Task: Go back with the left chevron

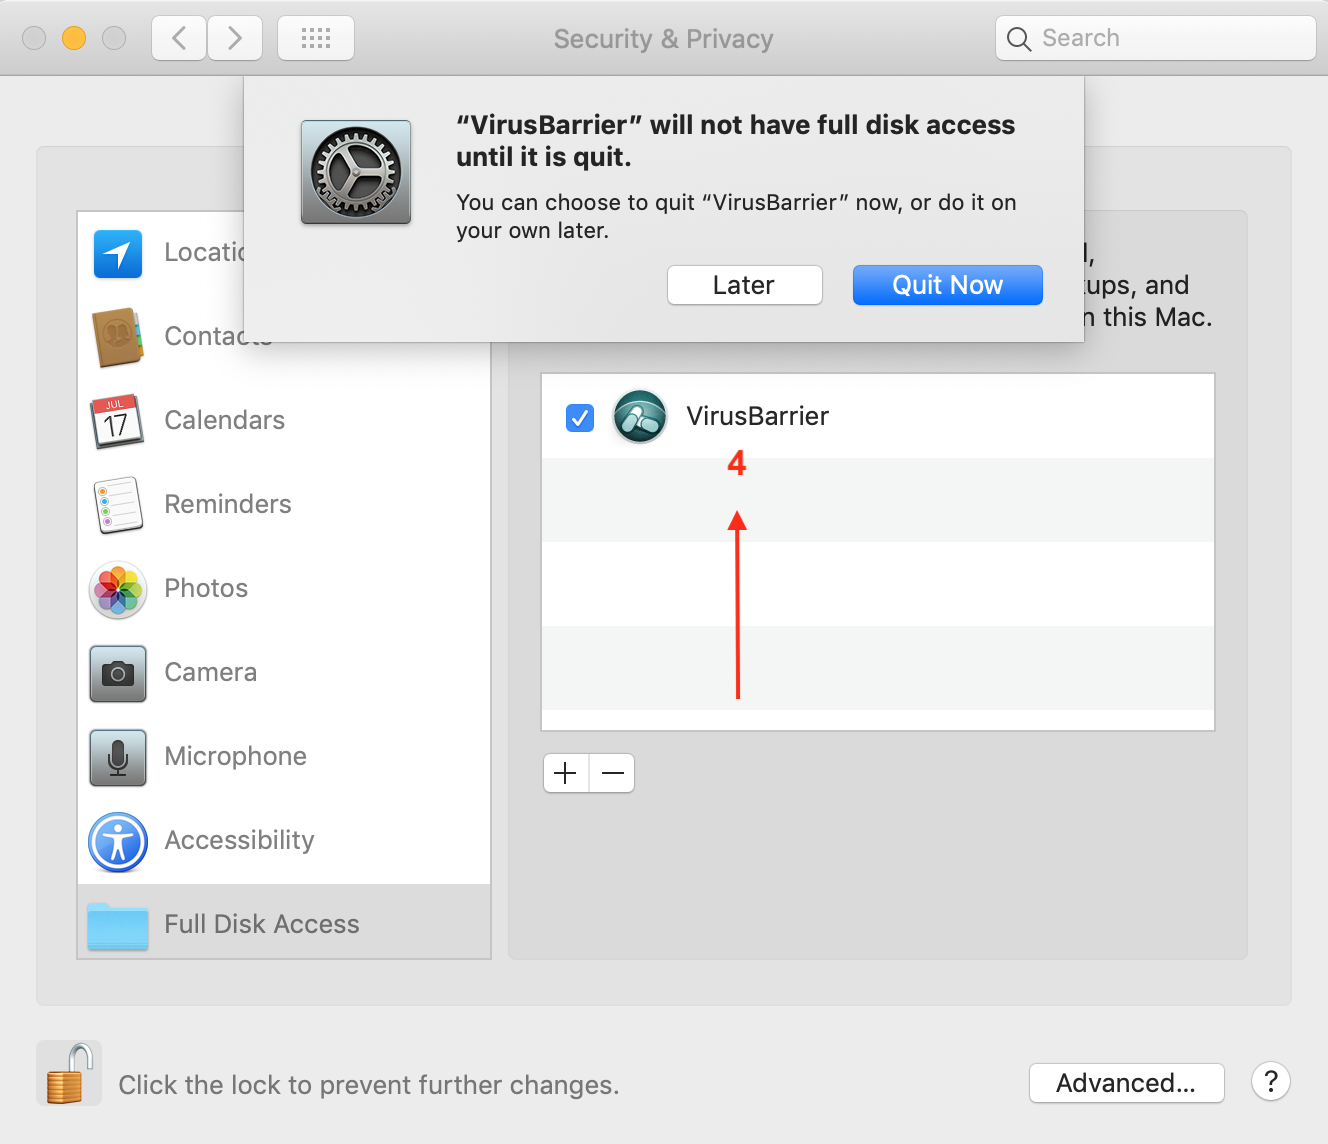Action: (x=180, y=38)
